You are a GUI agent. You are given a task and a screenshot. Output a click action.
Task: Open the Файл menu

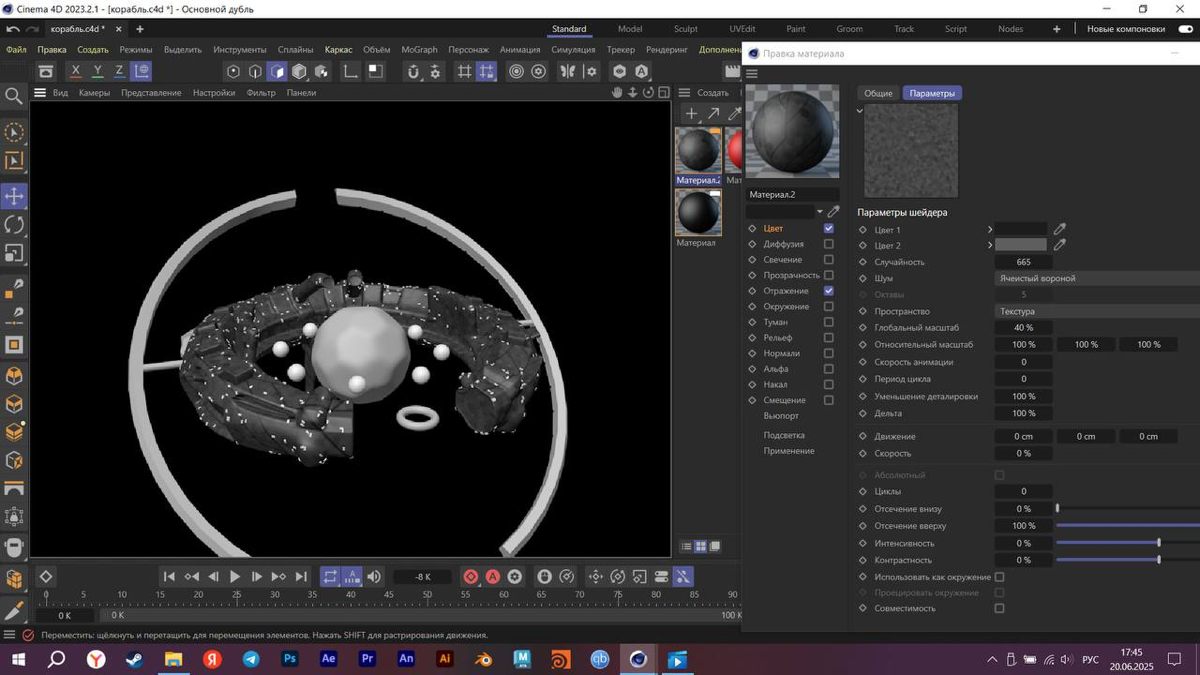(16, 49)
